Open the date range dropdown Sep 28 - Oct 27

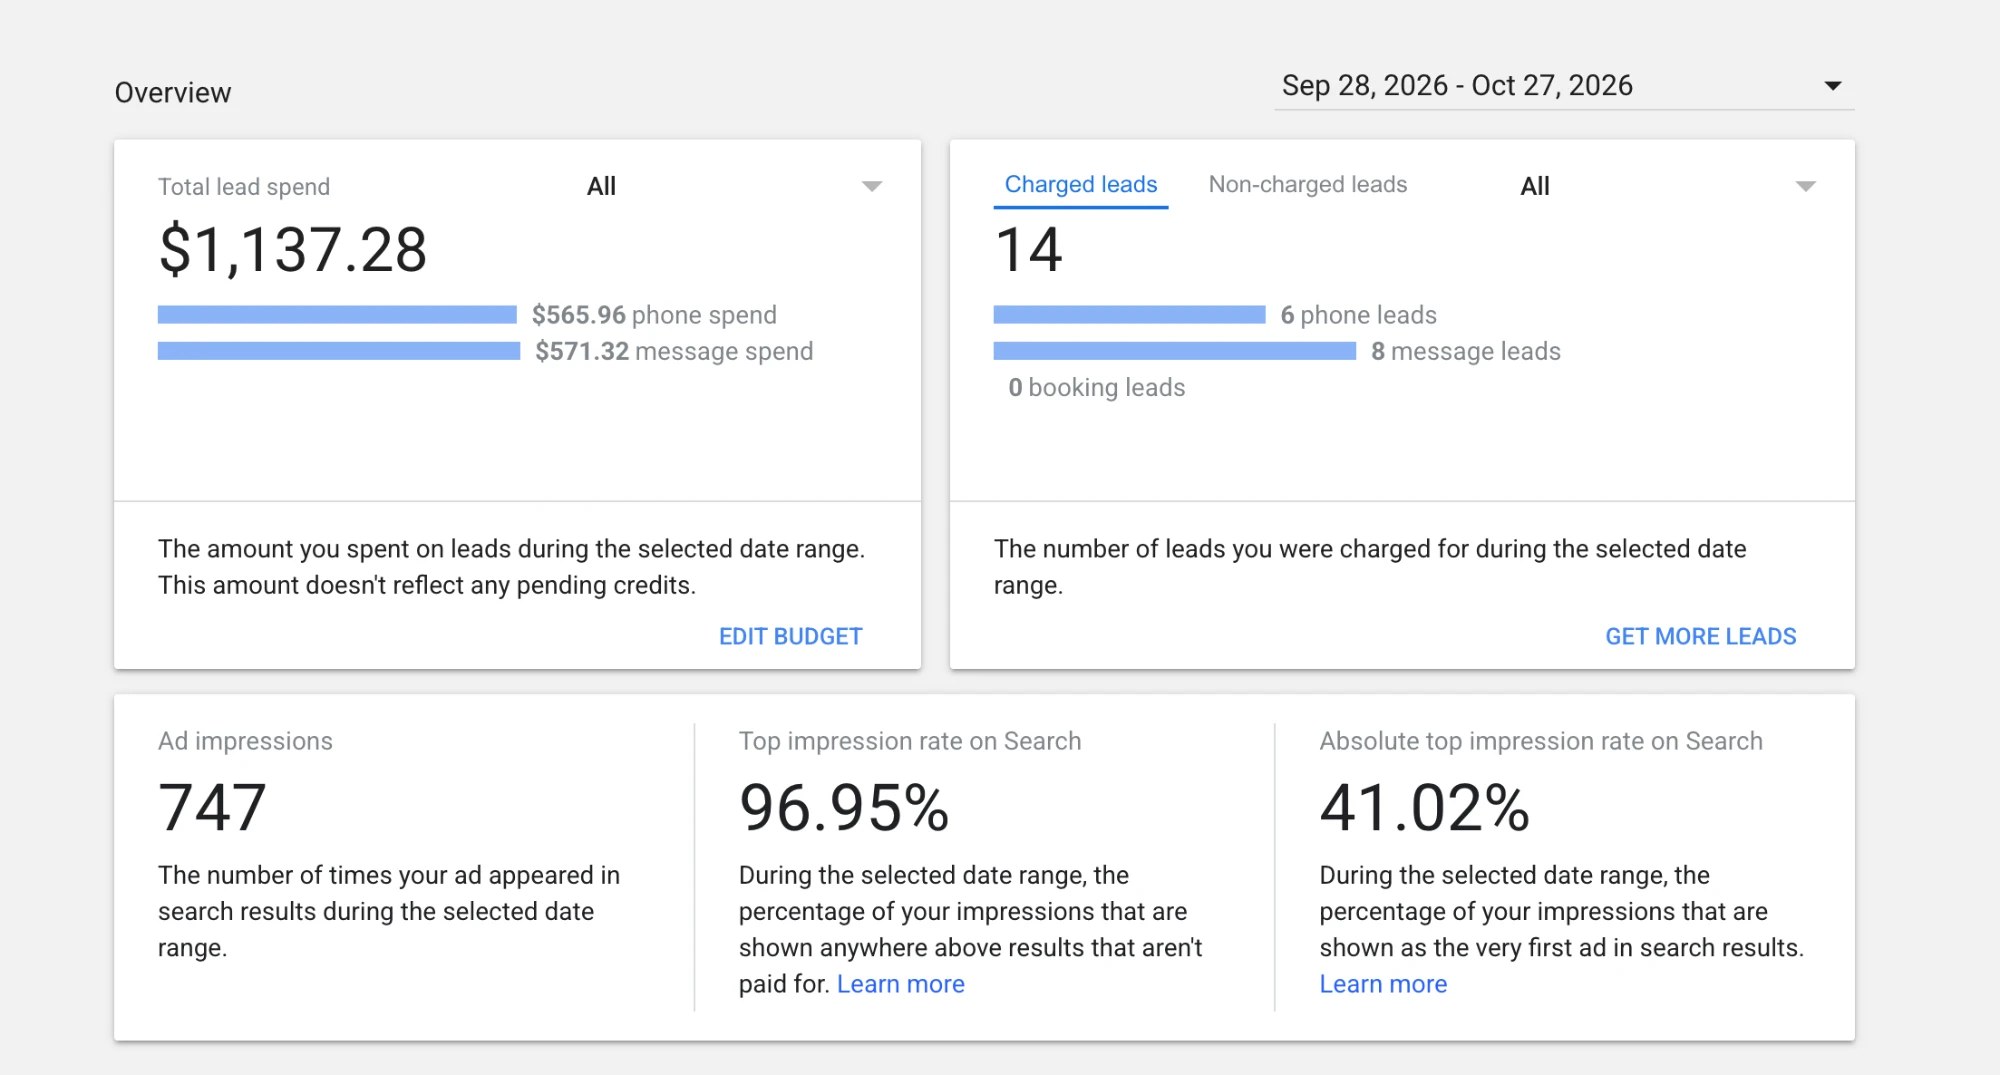1563,86
